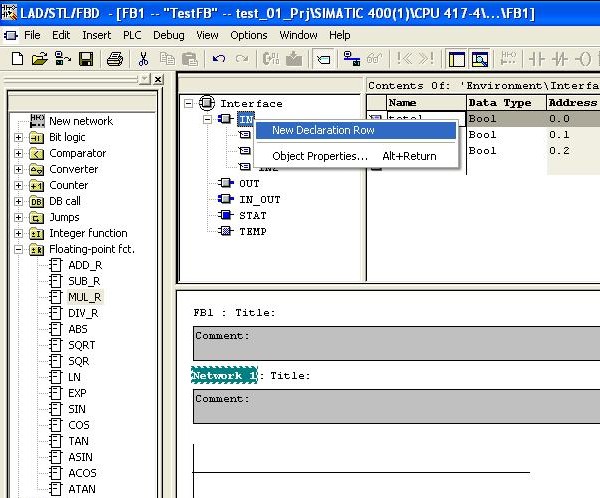Select the IN_OUT interface node
This screenshot has width=600, height=498.
pos(259,200)
